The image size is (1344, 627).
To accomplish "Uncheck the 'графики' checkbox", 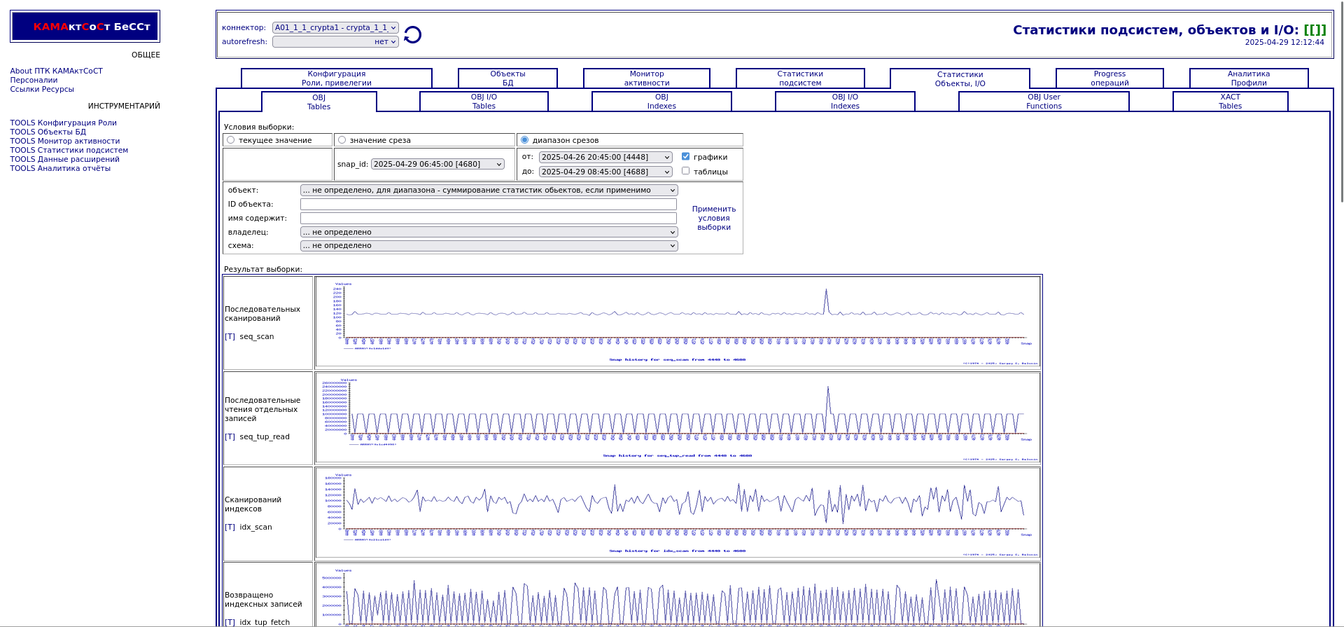I will pos(686,157).
